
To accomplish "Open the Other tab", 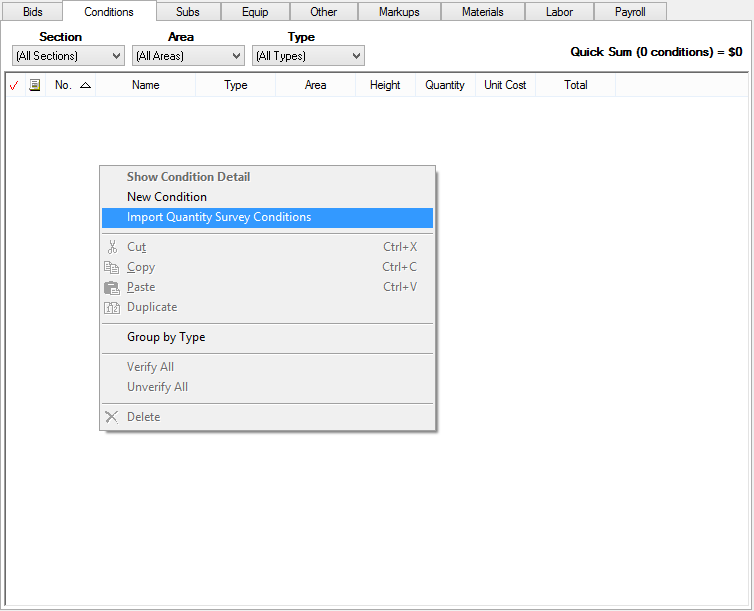I will pos(324,12).
